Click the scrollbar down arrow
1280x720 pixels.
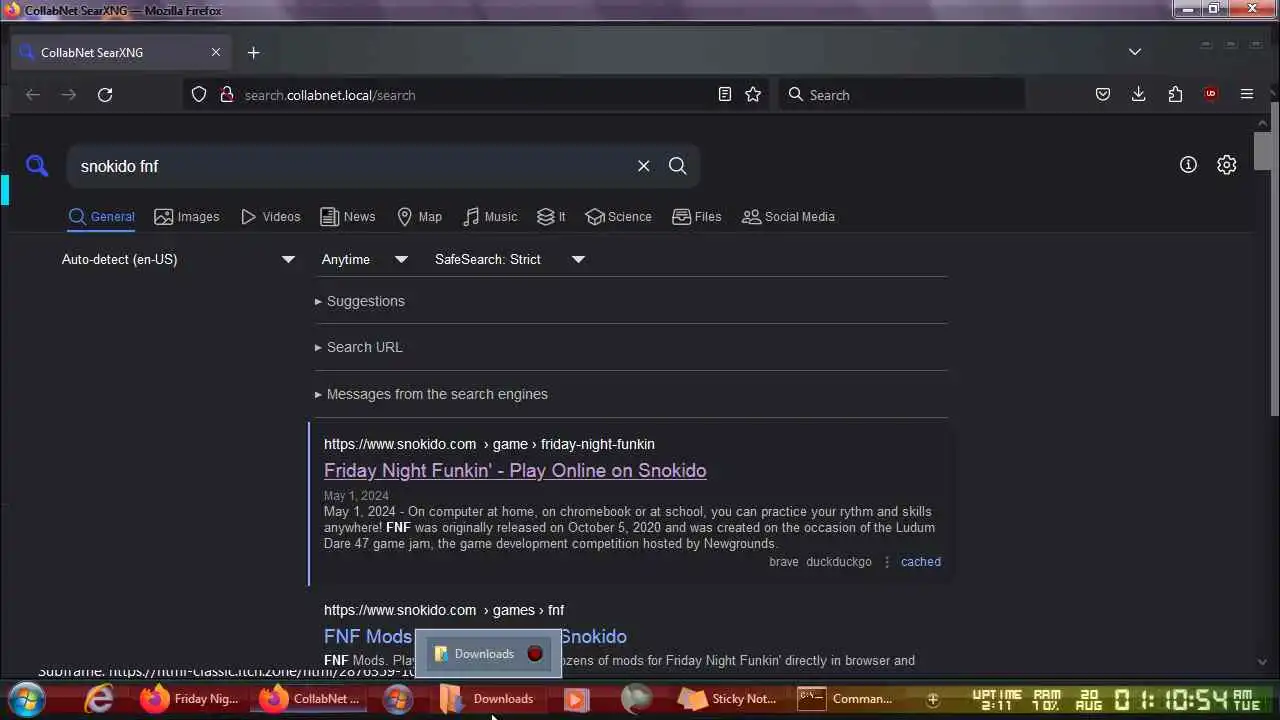pyautogui.click(x=1263, y=662)
